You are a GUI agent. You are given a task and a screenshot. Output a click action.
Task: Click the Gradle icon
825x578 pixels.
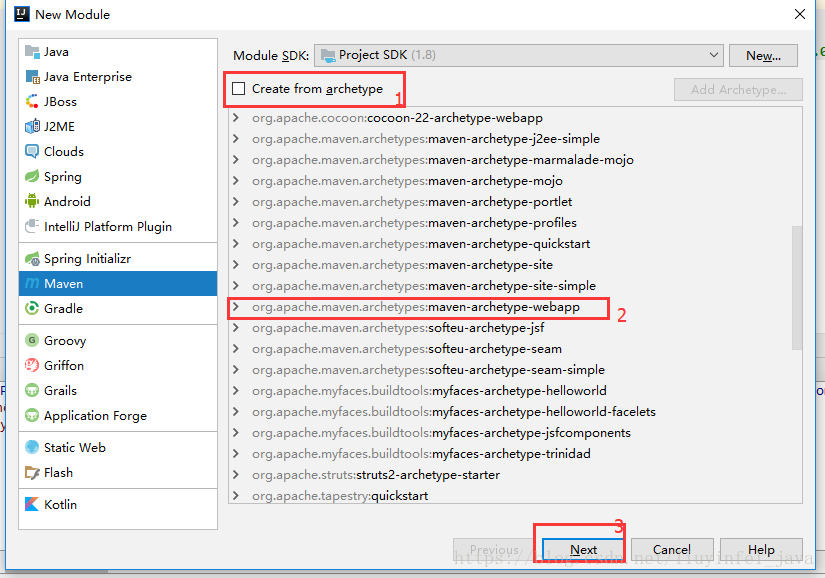click(32, 308)
